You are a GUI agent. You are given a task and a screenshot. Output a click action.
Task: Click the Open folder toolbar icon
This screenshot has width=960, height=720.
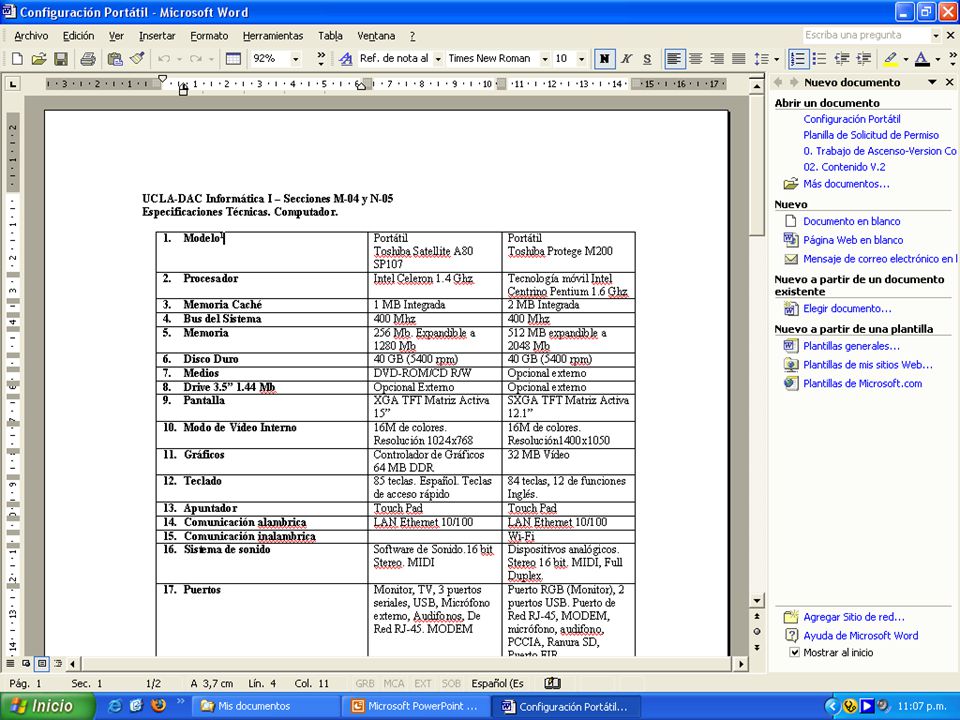pos(39,59)
